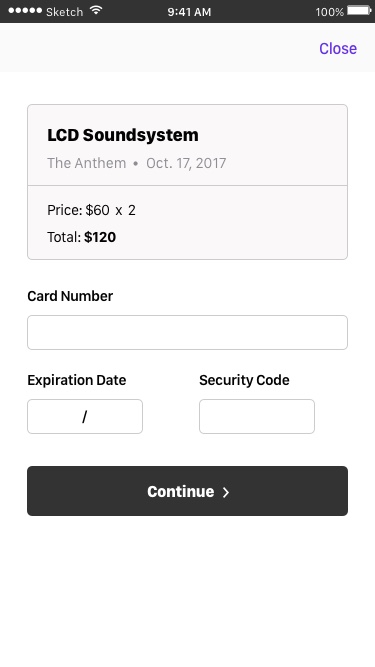Tap the Close link in header
Image resolution: width=375 pixels, height=667 pixels.
tap(338, 48)
